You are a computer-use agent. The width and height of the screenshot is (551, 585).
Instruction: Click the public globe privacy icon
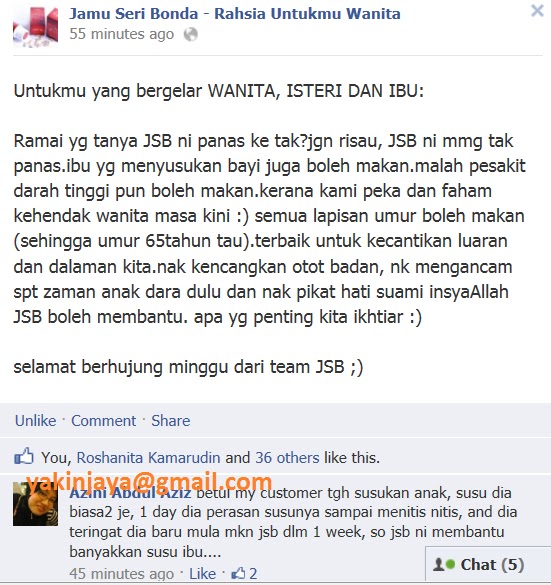click(190, 34)
